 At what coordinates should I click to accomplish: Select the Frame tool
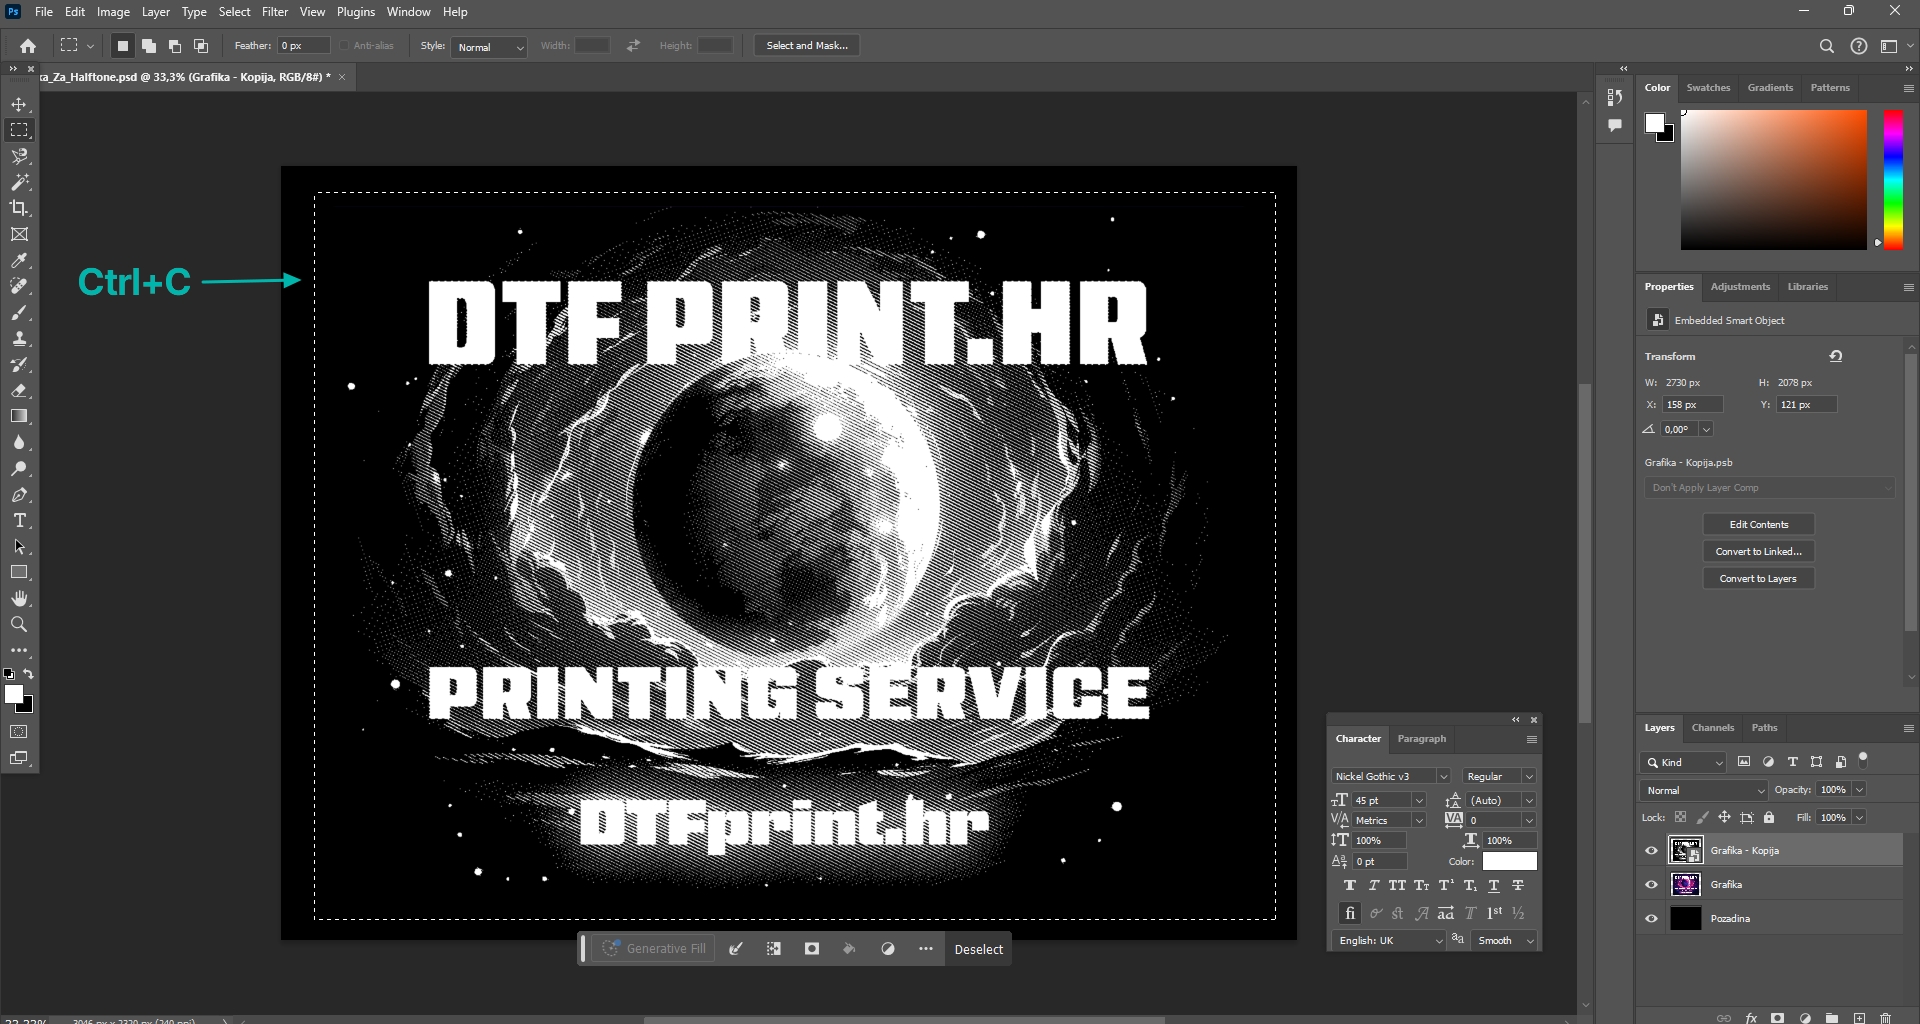point(19,234)
